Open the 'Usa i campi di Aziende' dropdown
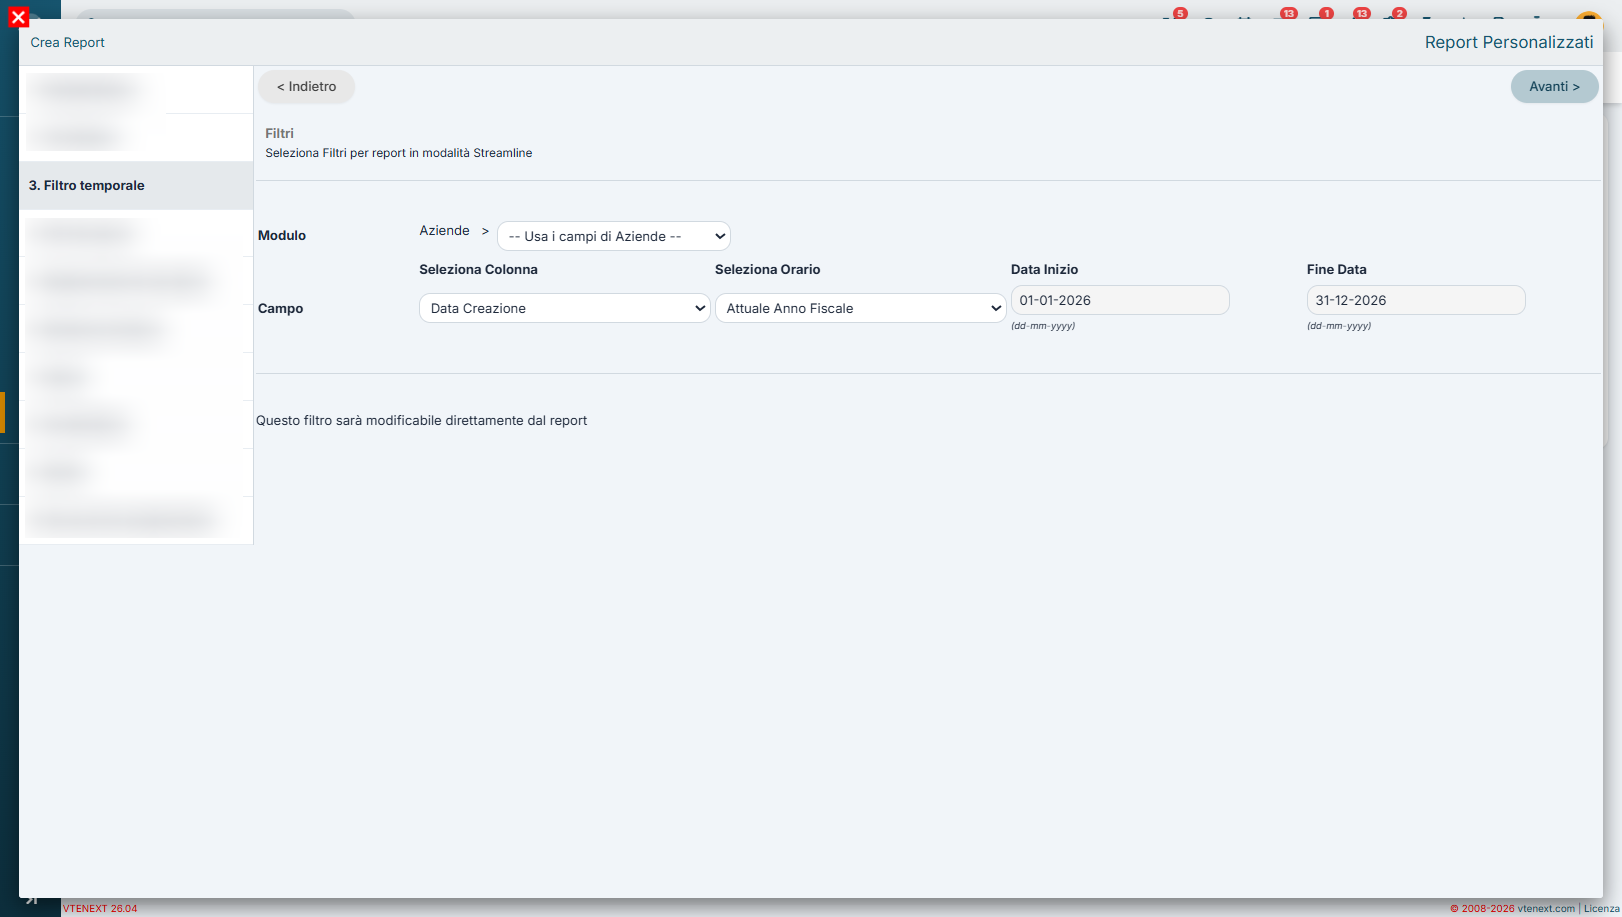This screenshot has width=1622, height=917. (x=614, y=236)
